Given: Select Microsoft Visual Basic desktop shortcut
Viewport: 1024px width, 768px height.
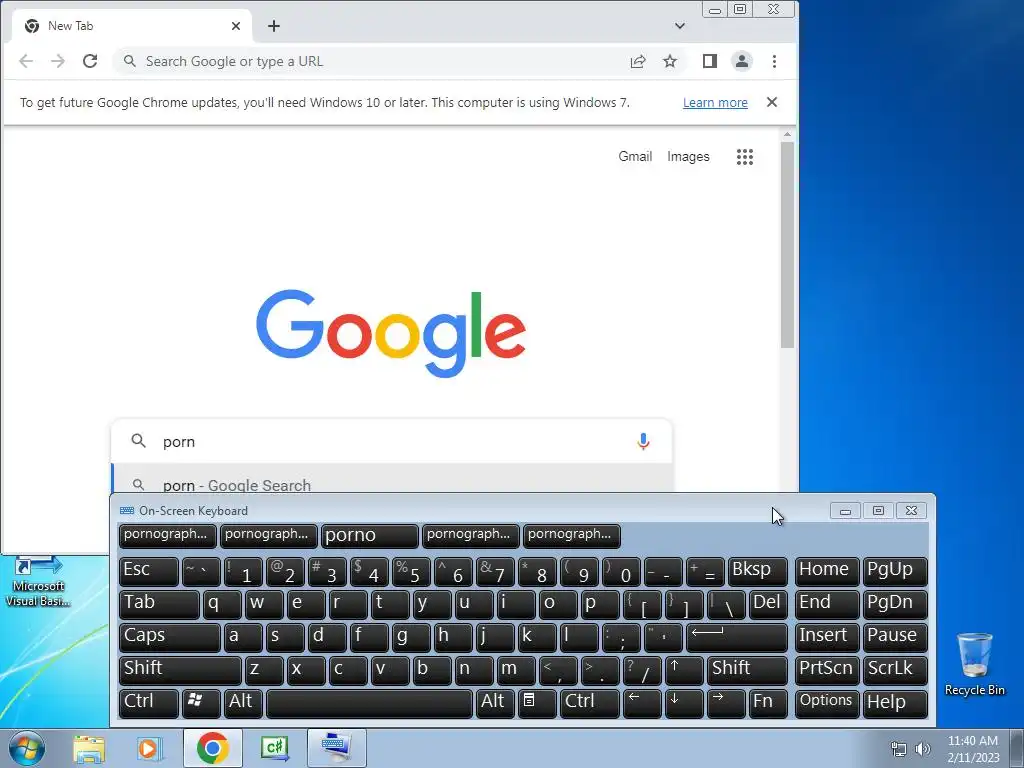Looking at the screenshot, I should coord(38,581).
